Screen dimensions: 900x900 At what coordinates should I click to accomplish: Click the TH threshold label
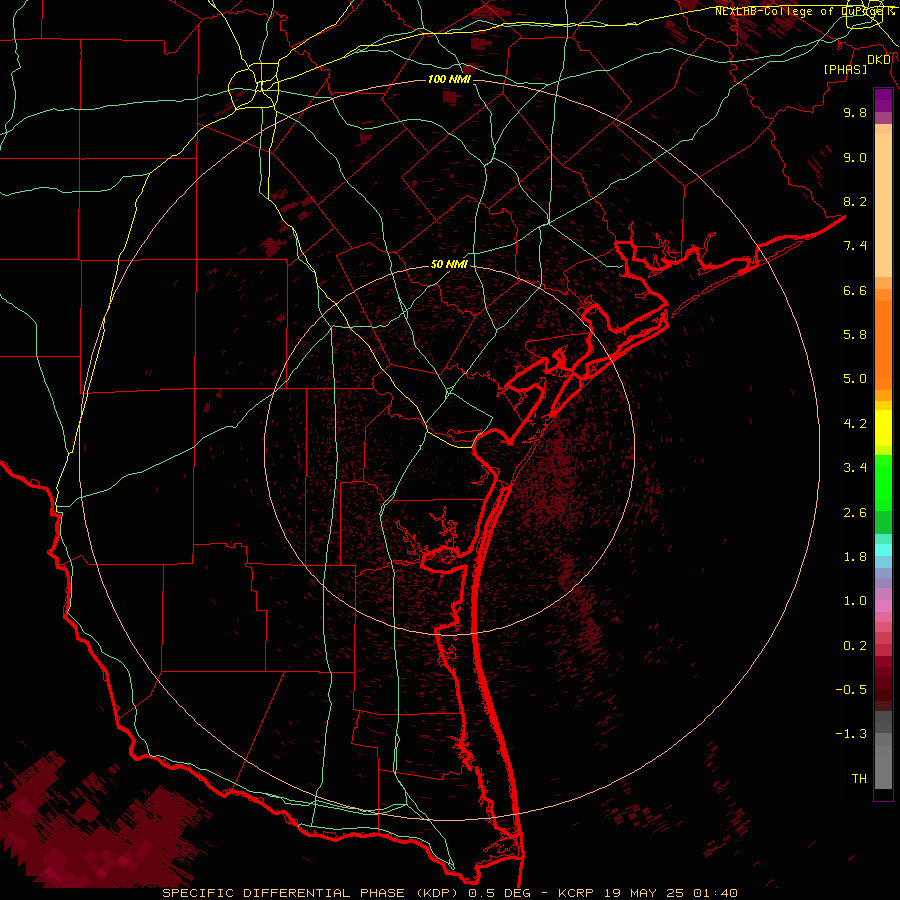859,779
